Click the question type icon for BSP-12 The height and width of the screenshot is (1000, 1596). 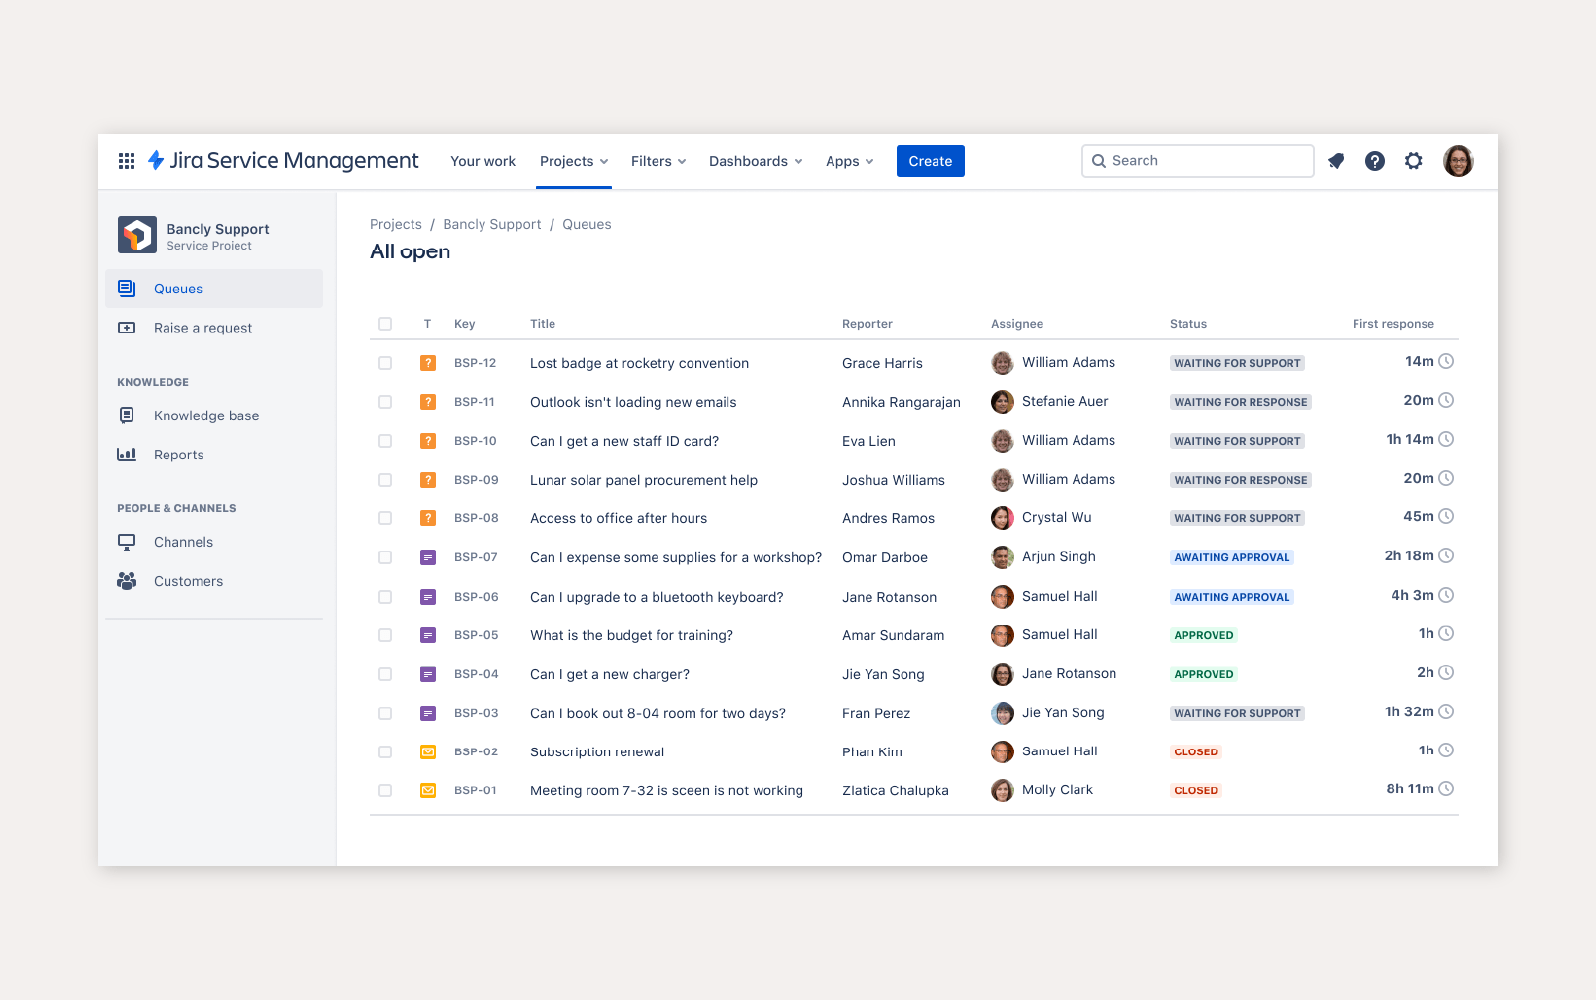click(428, 363)
